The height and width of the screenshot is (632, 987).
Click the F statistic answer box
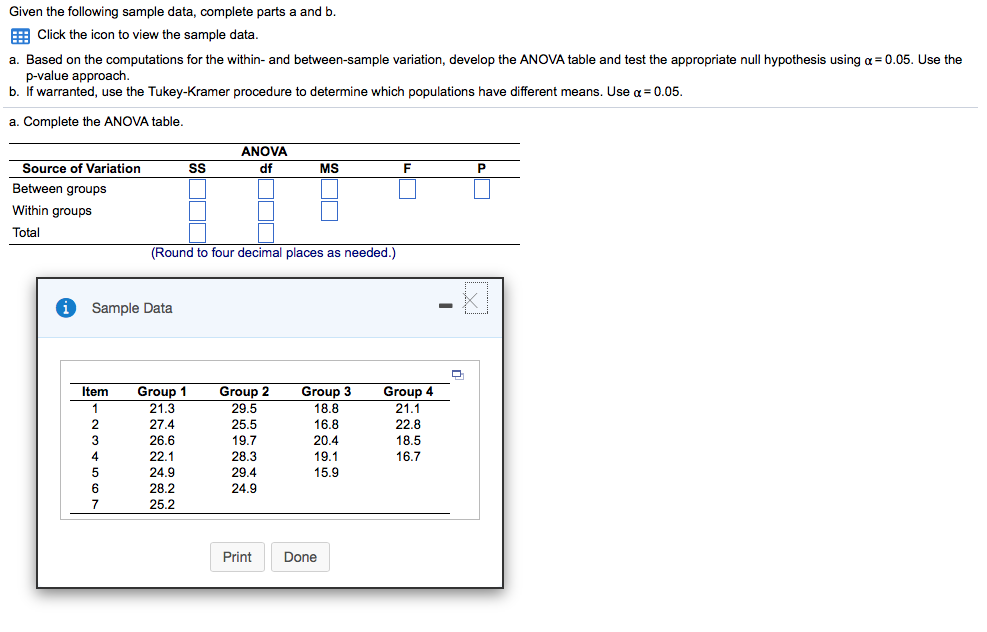point(407,188)
